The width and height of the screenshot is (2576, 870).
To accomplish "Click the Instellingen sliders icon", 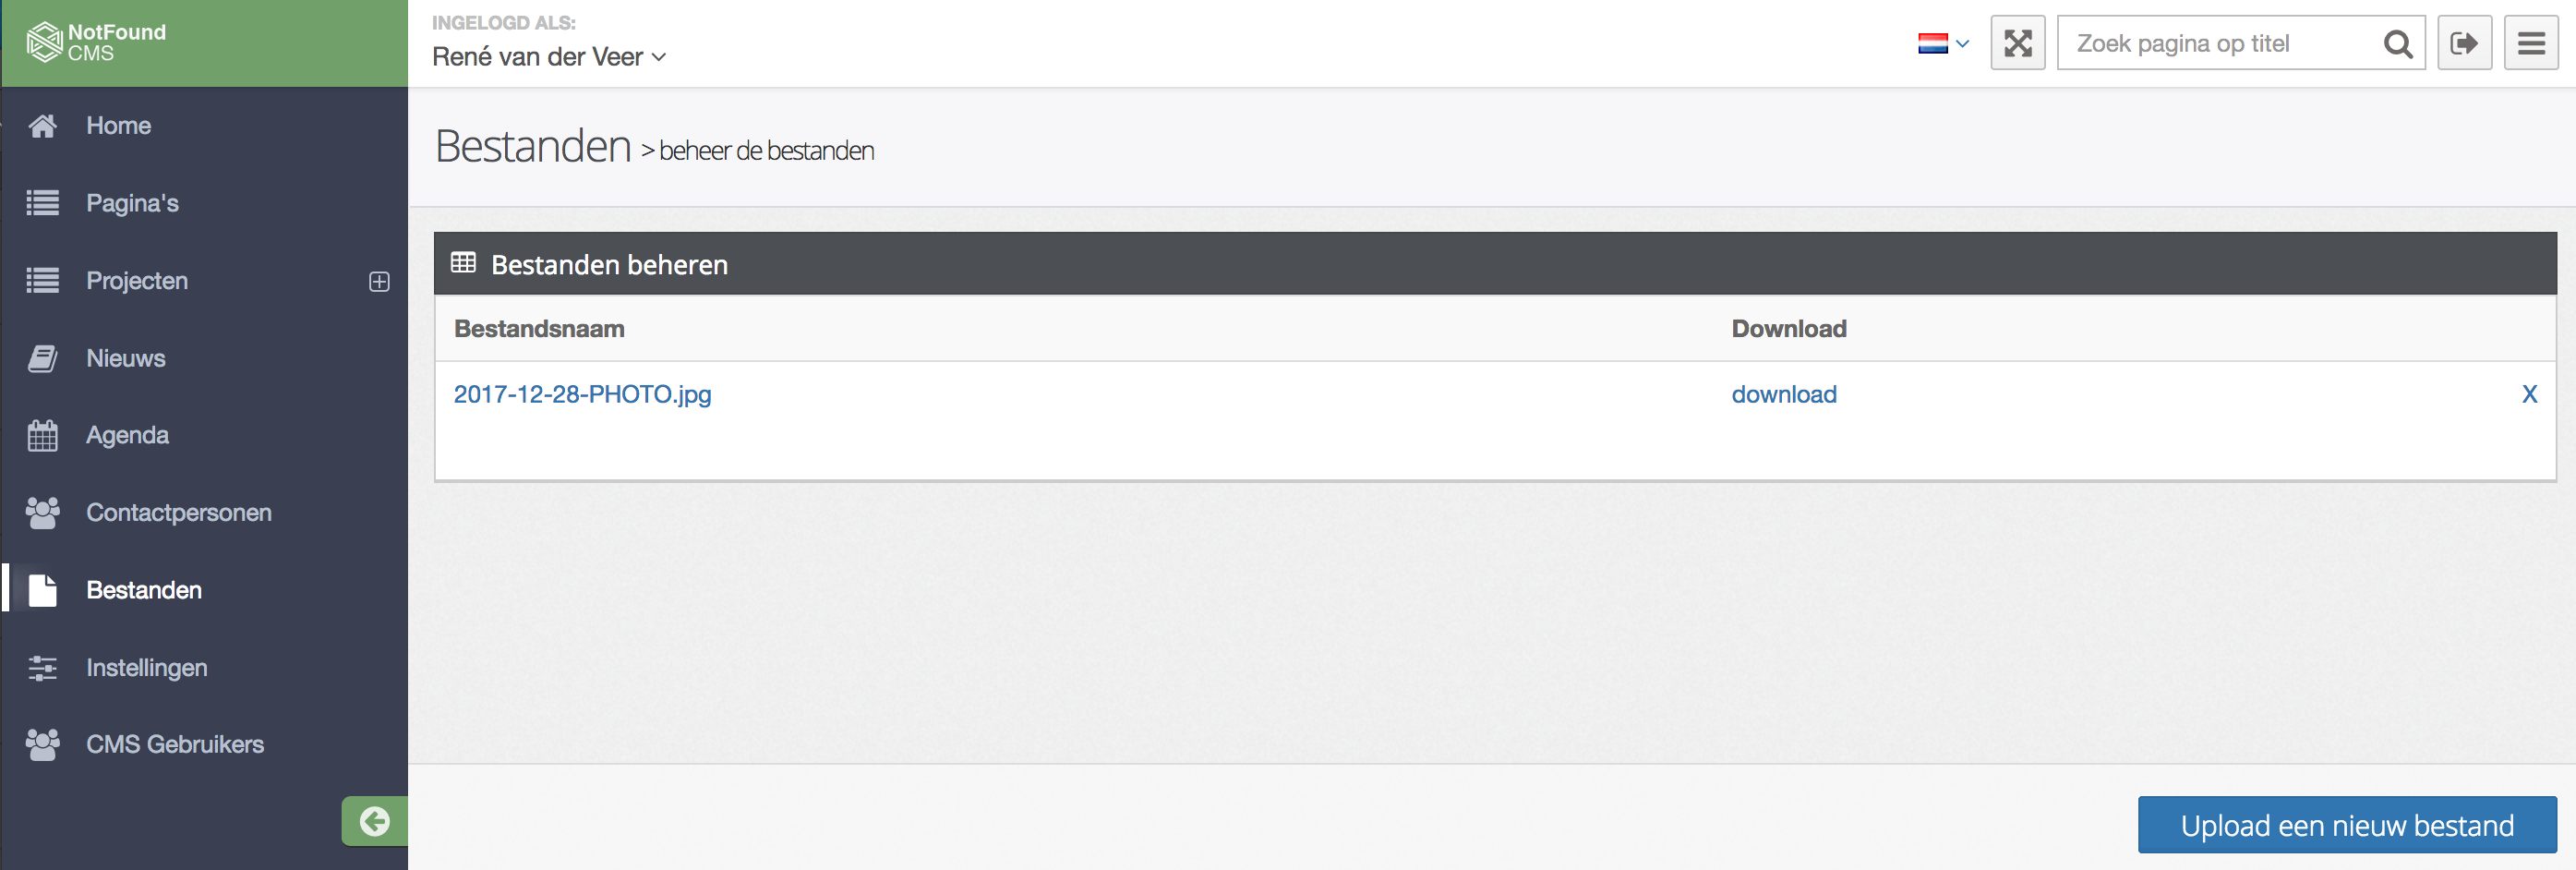I will (x=43, y=668).
